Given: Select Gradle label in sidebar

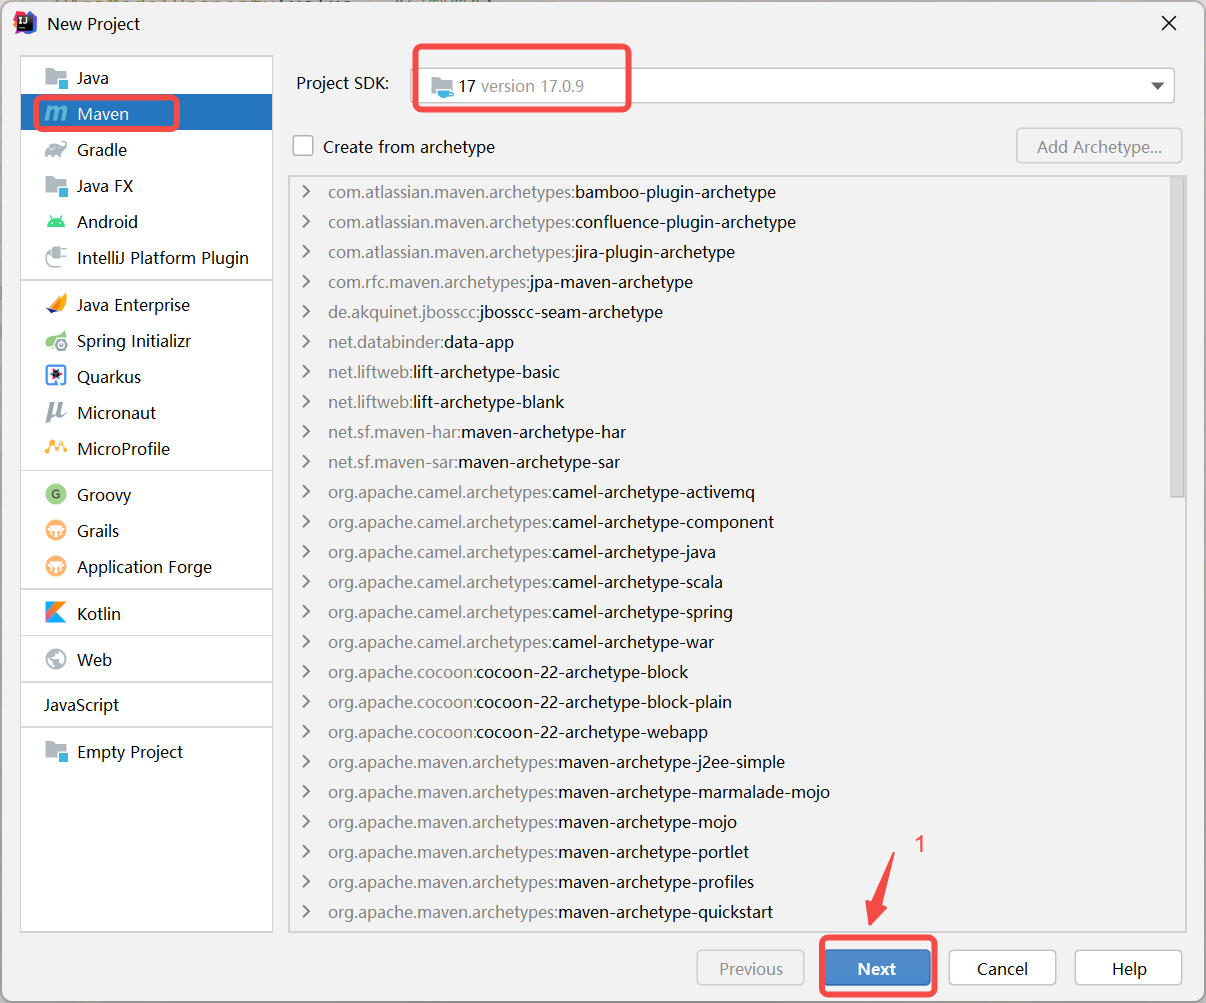Looking at the screenshot, I should pos(102,150).
